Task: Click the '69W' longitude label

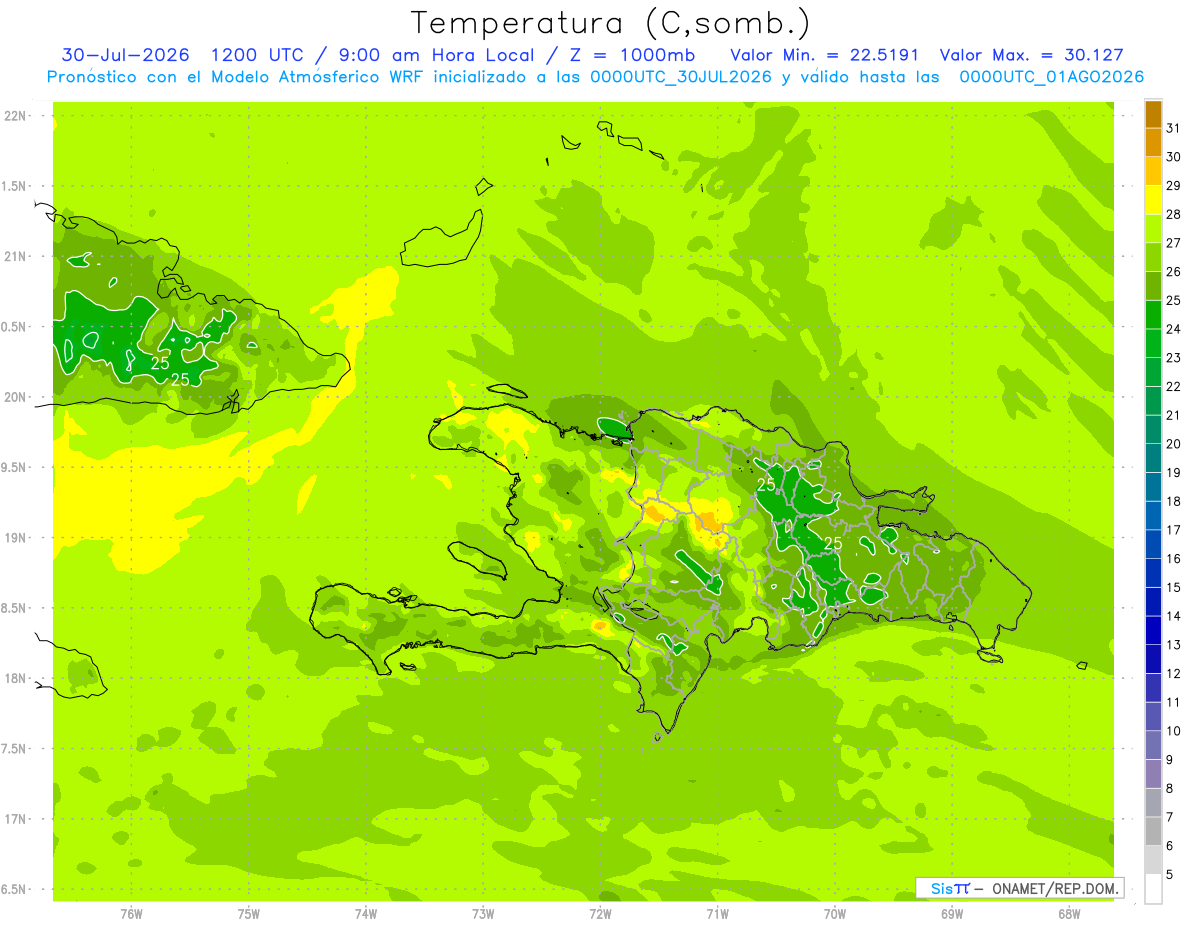Action: click(x=952, y=914)
